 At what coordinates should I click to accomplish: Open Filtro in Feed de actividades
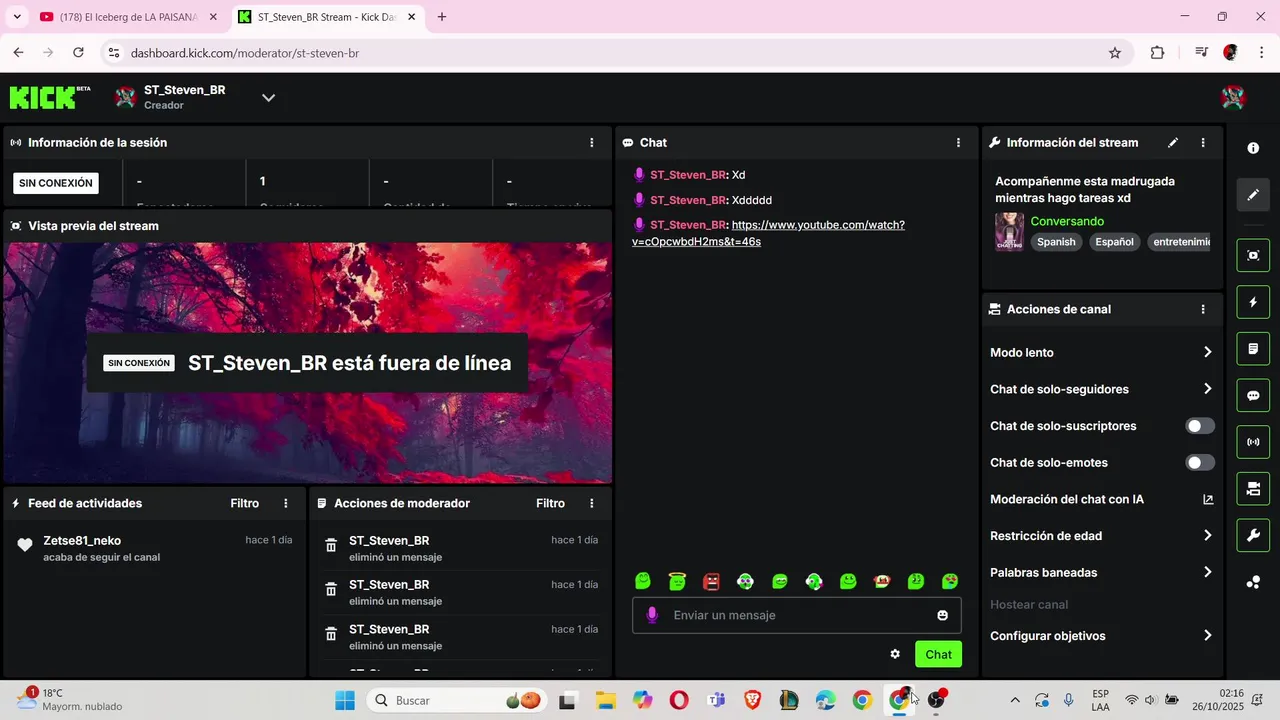tap(245, 504)
